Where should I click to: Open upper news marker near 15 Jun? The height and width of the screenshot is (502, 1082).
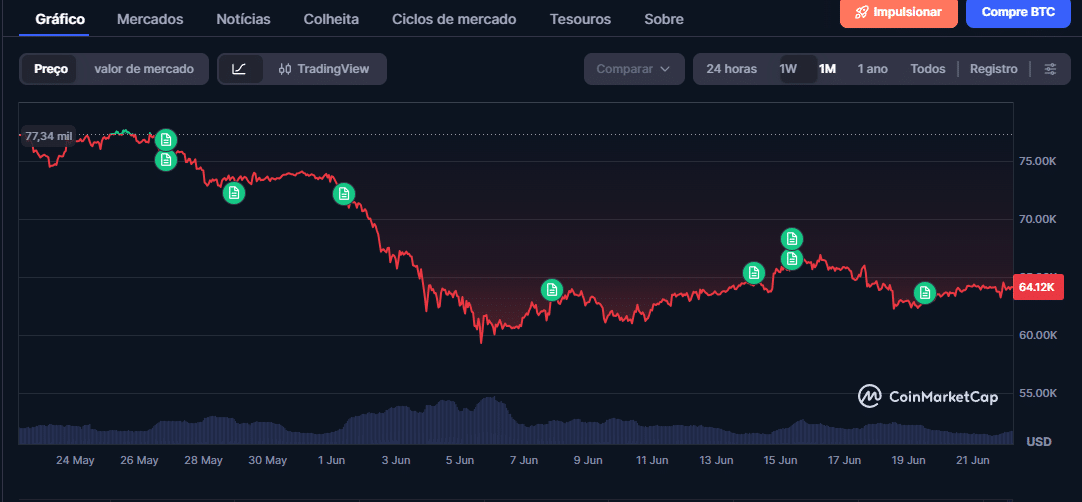(792, 239)
